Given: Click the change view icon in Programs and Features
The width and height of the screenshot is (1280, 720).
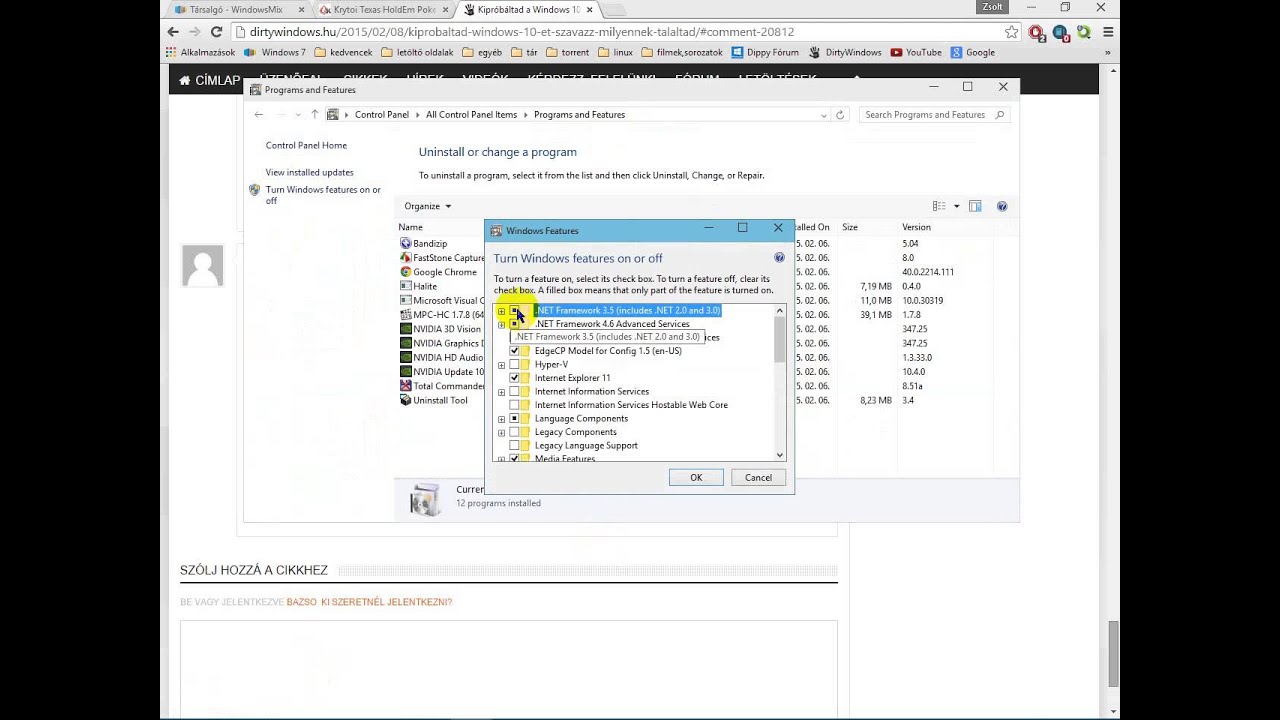Looking at the screenshot, I should pos(939,206).
